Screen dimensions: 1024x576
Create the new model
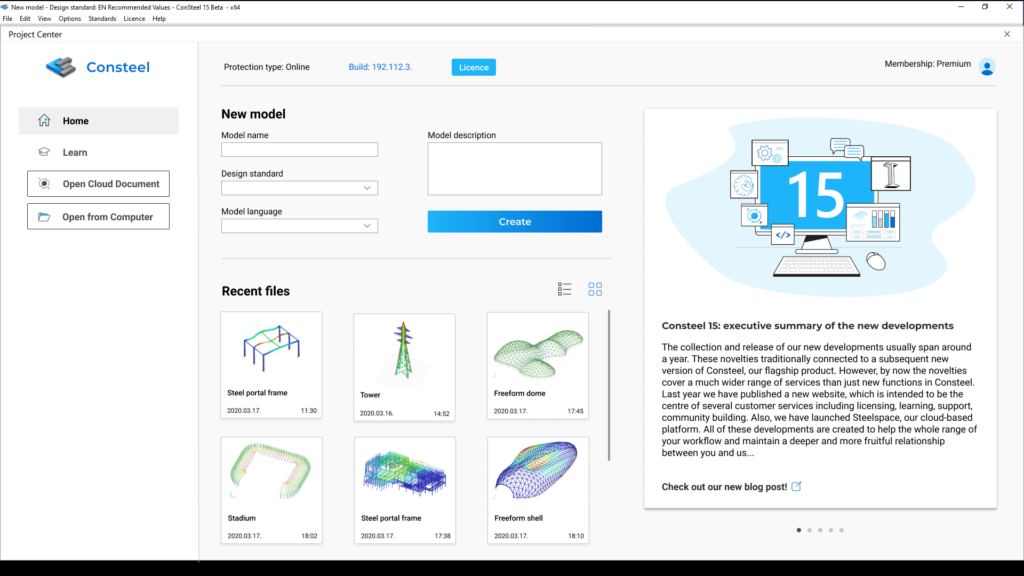click(x=515, y=221)
